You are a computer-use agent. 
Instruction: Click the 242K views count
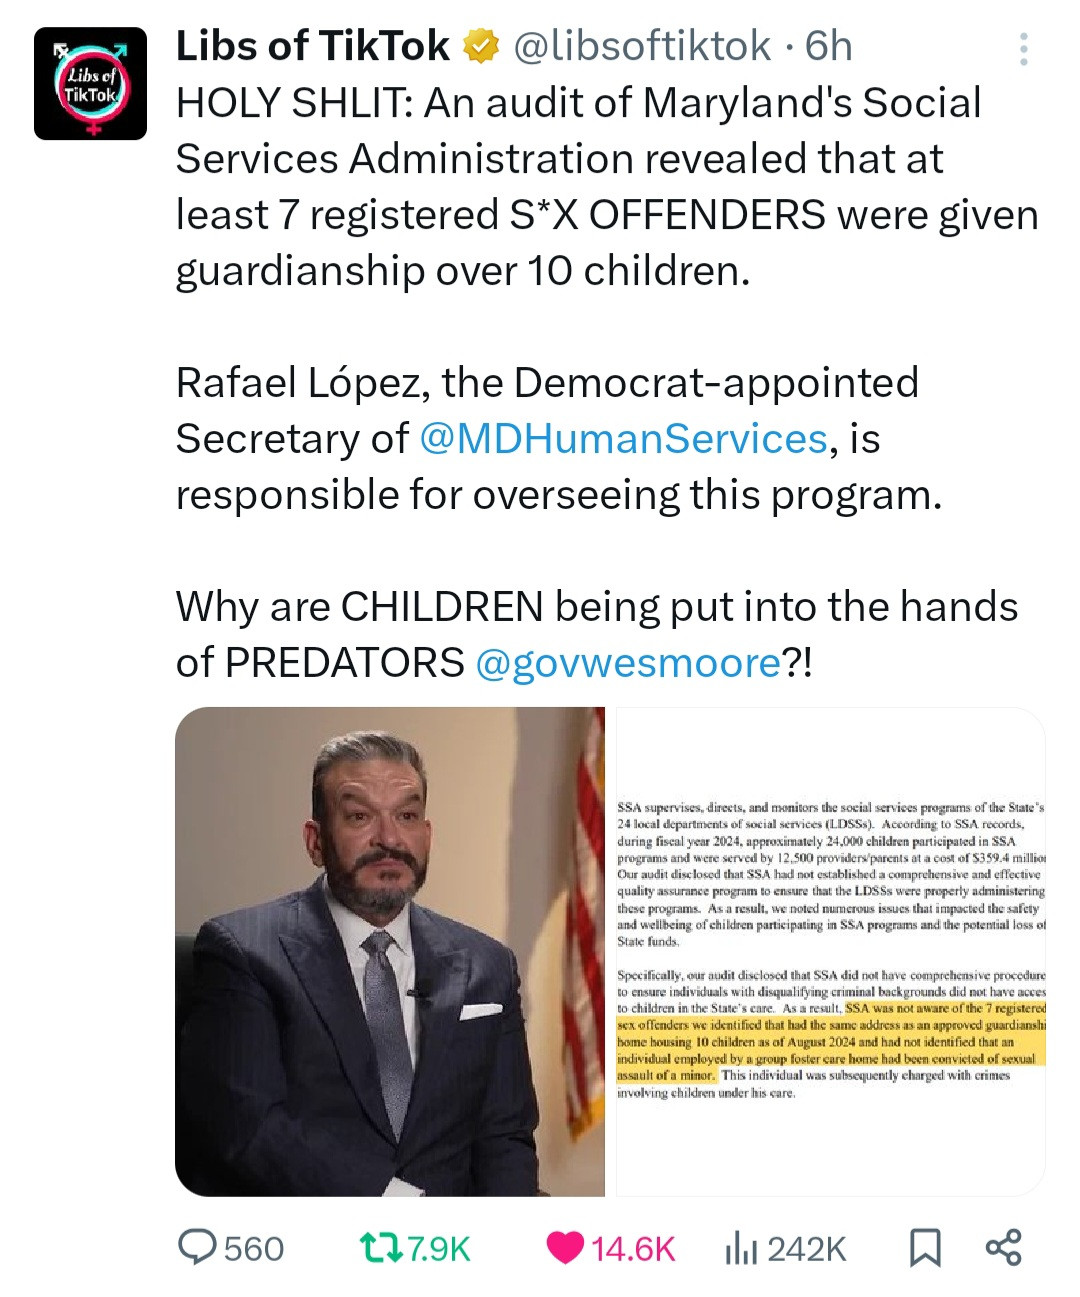pos(807,1249)
